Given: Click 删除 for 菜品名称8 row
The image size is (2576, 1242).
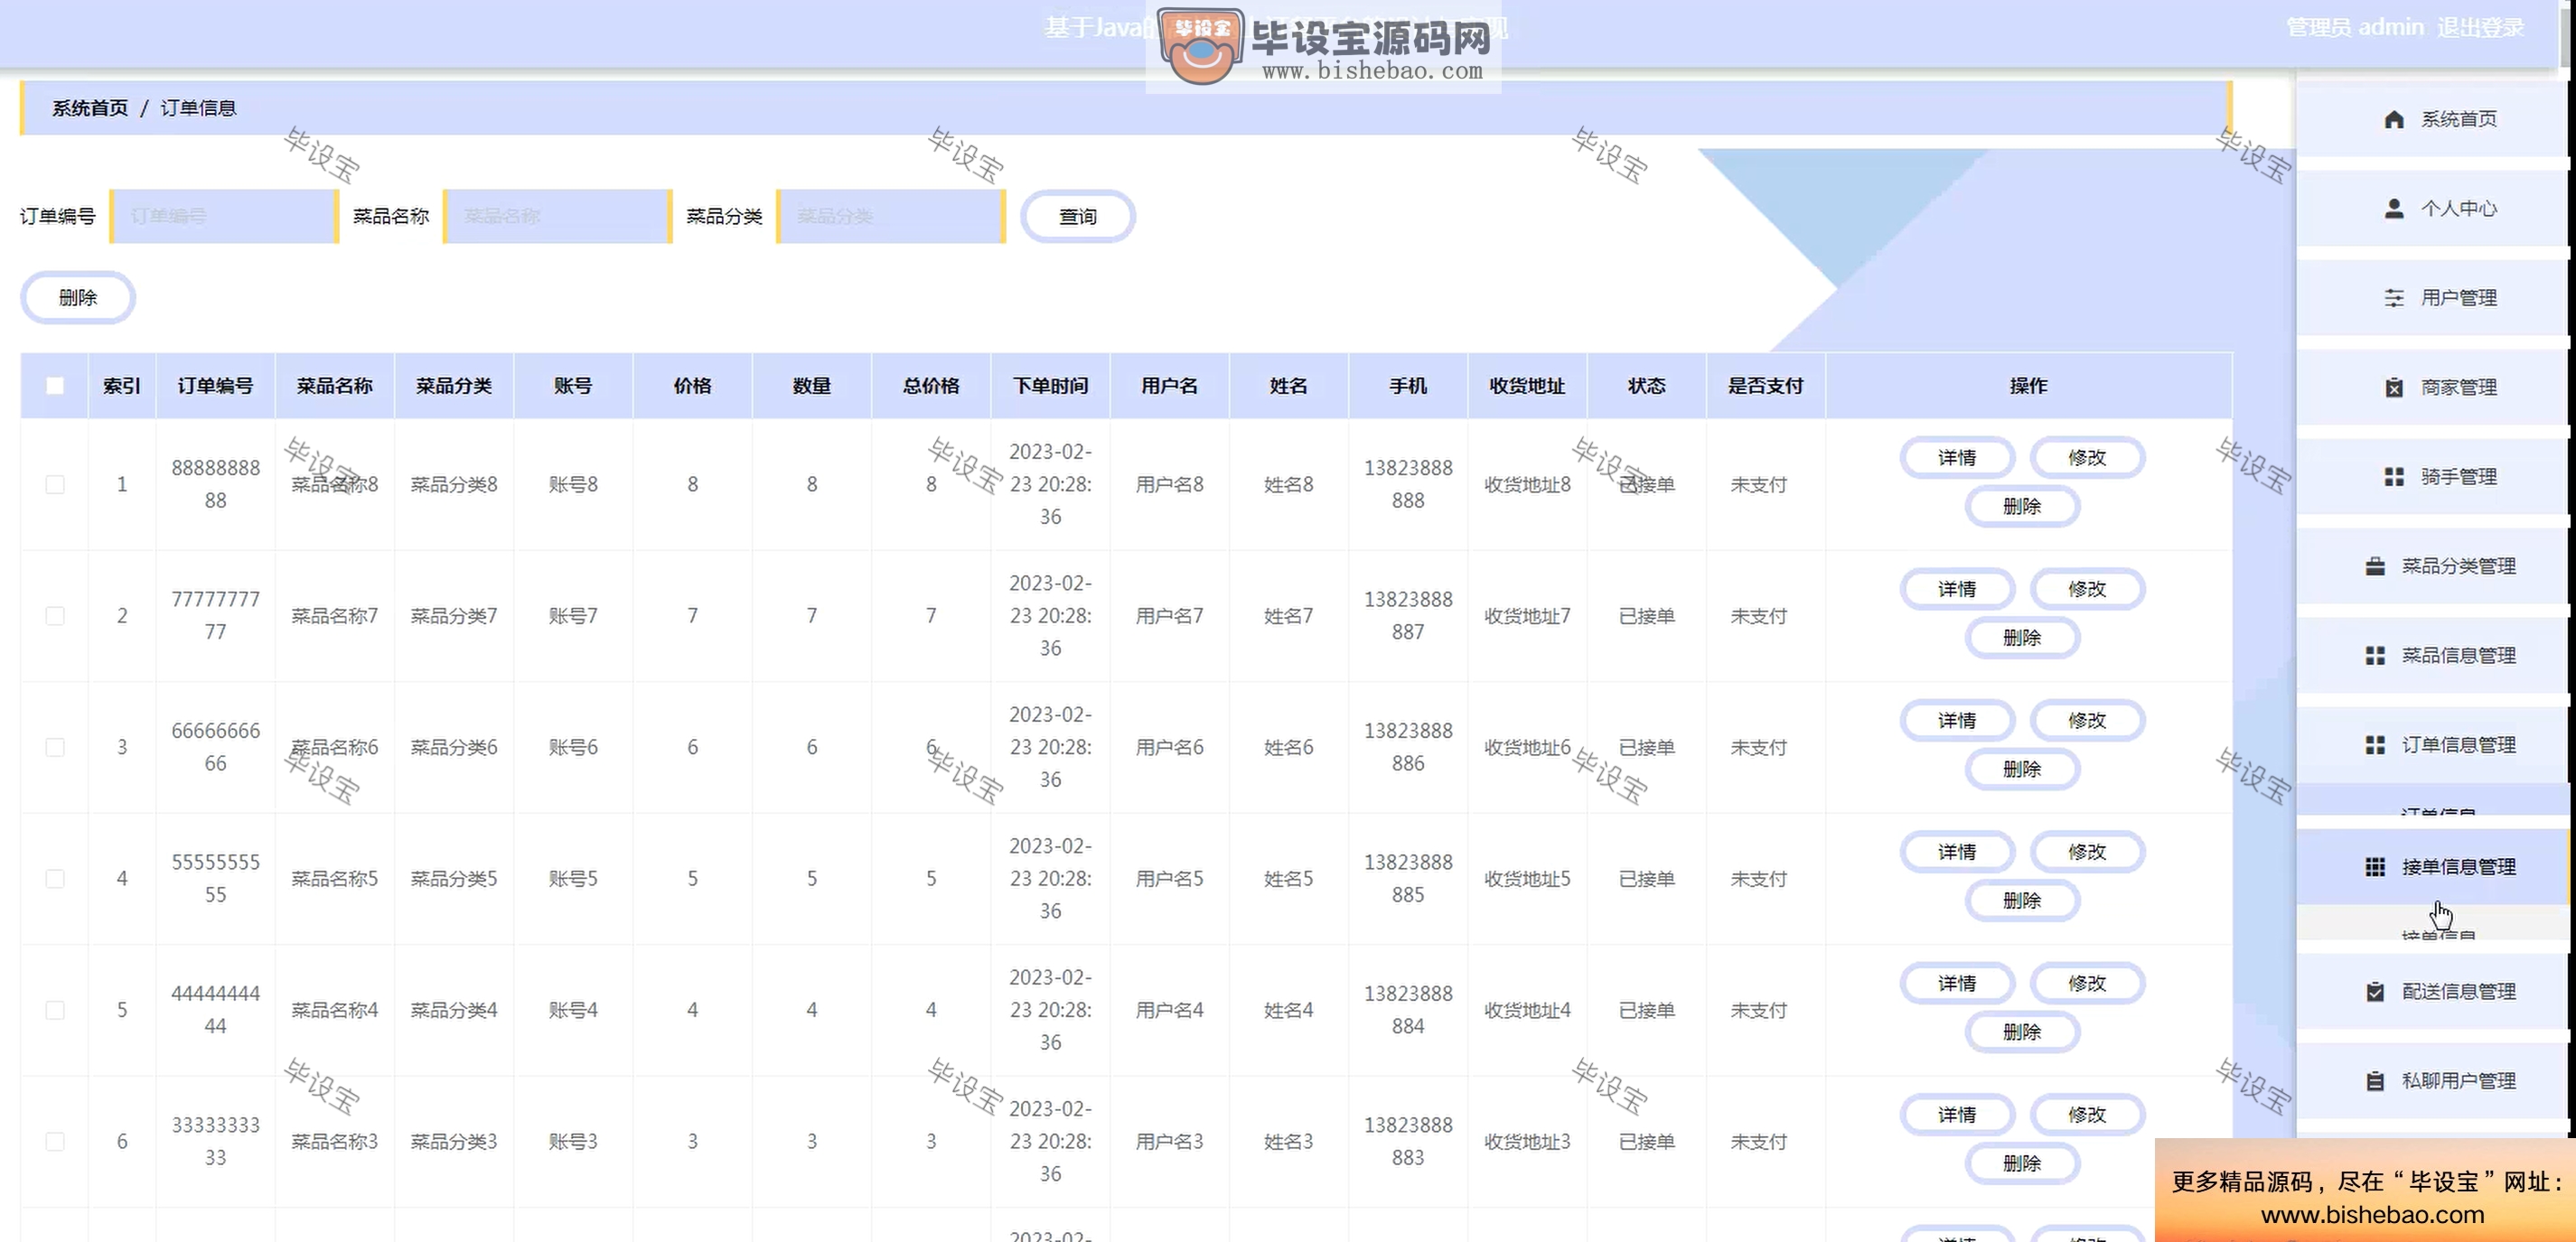Looking at the screenshot, I should tap(2022, 507).
